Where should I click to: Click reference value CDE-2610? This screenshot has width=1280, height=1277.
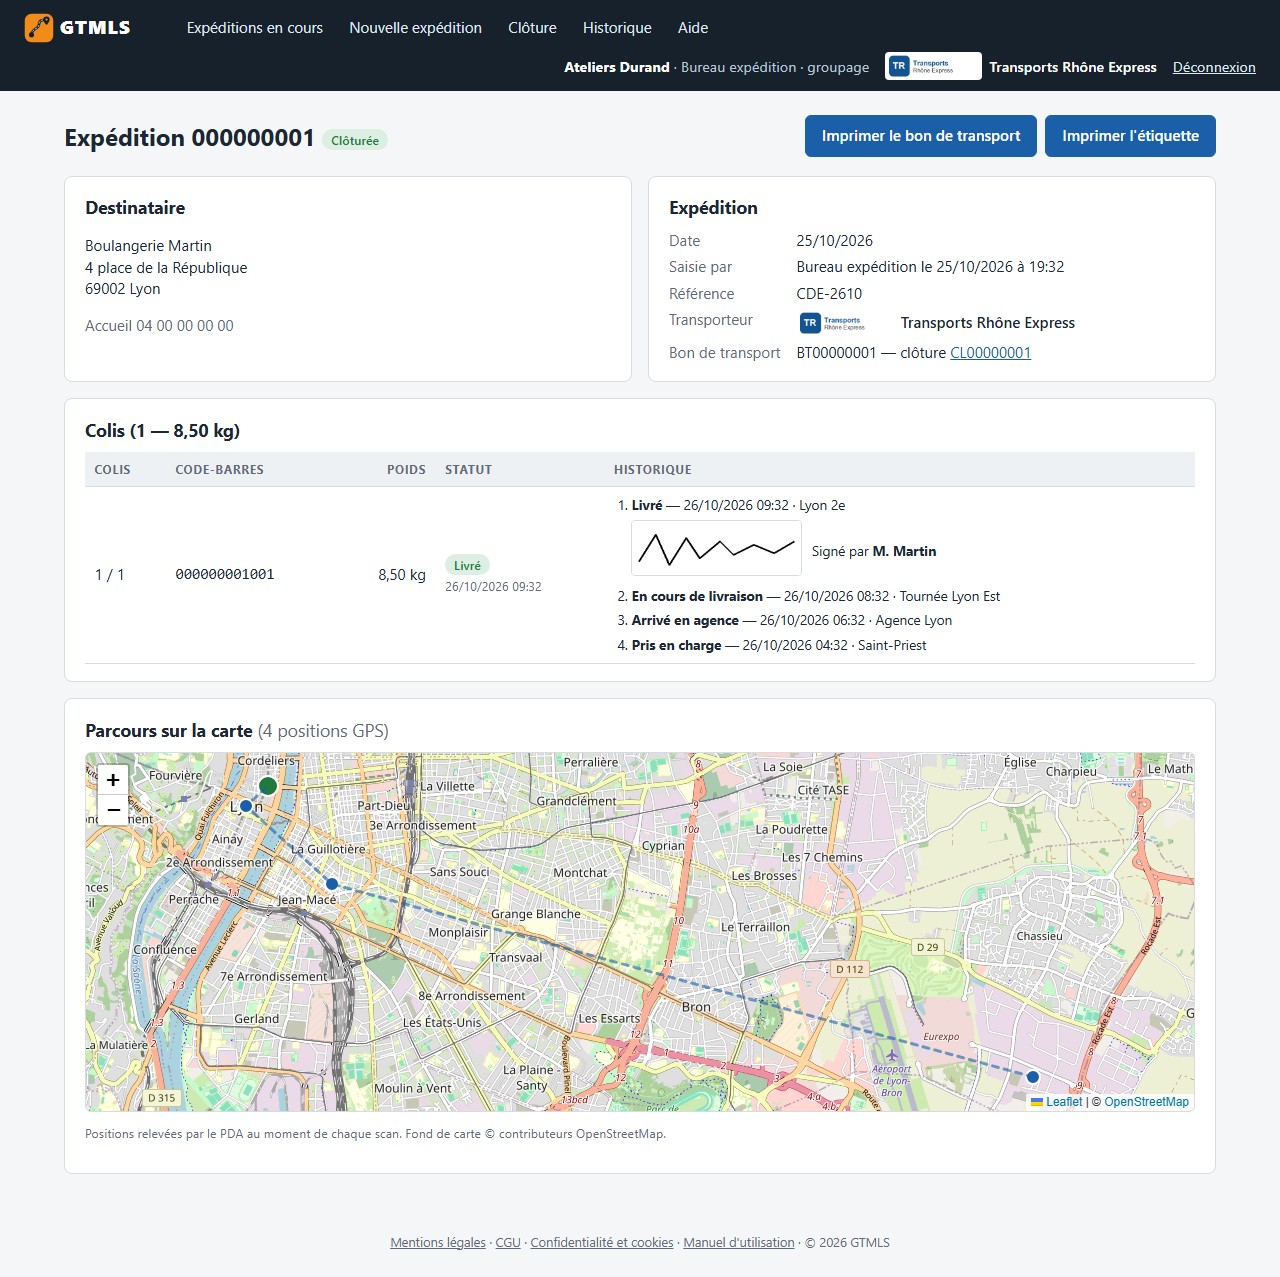coord(829,294)
